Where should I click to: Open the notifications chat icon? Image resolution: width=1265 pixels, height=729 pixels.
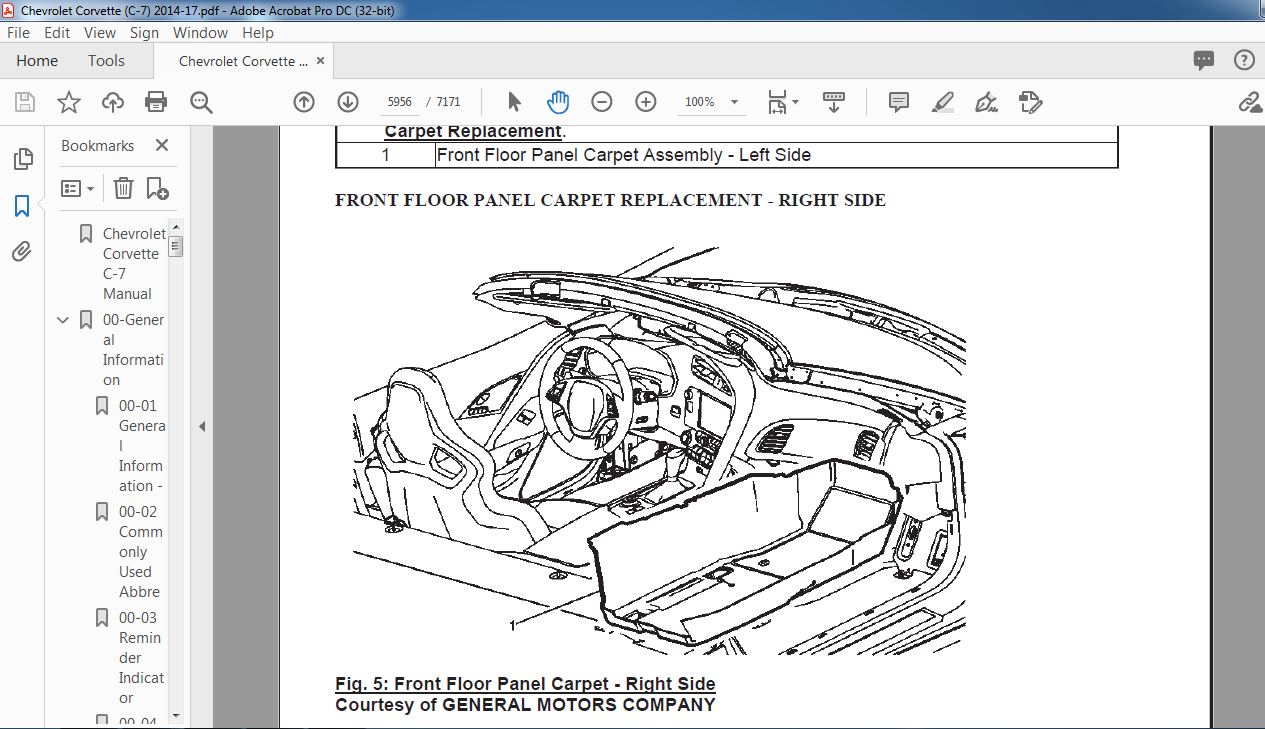point(1204,61)
